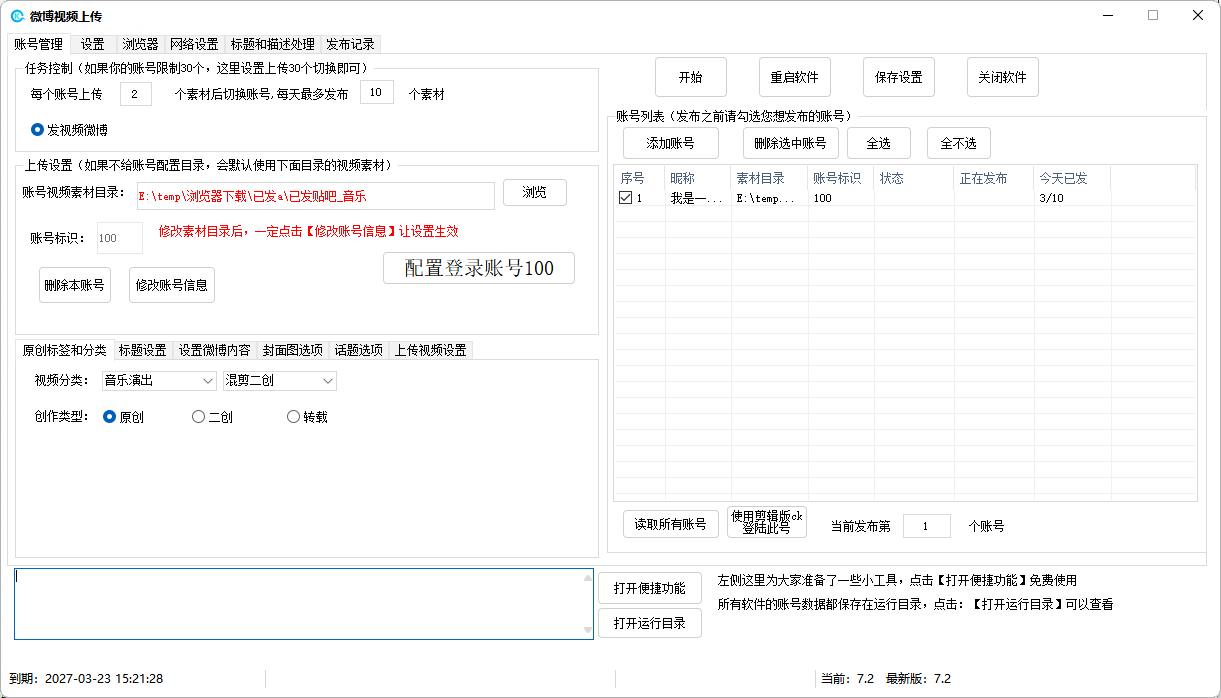Screen dimensions: 1221x698
Task: Select the 发视频微博 radio button
Action: [x=38, y=130]
